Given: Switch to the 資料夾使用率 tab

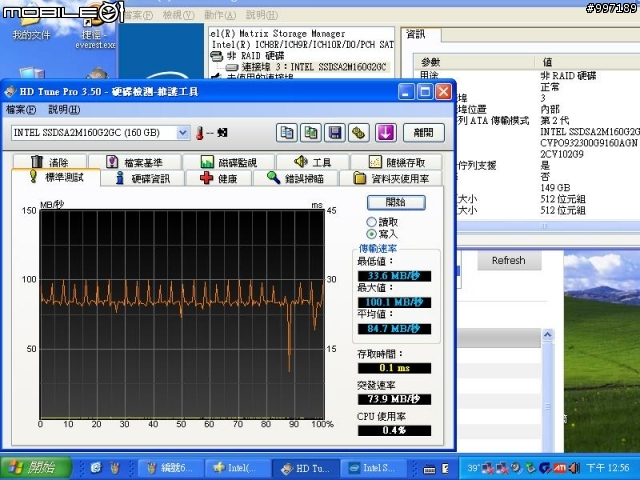Looking at the screenshot, I should coord(391,178).
